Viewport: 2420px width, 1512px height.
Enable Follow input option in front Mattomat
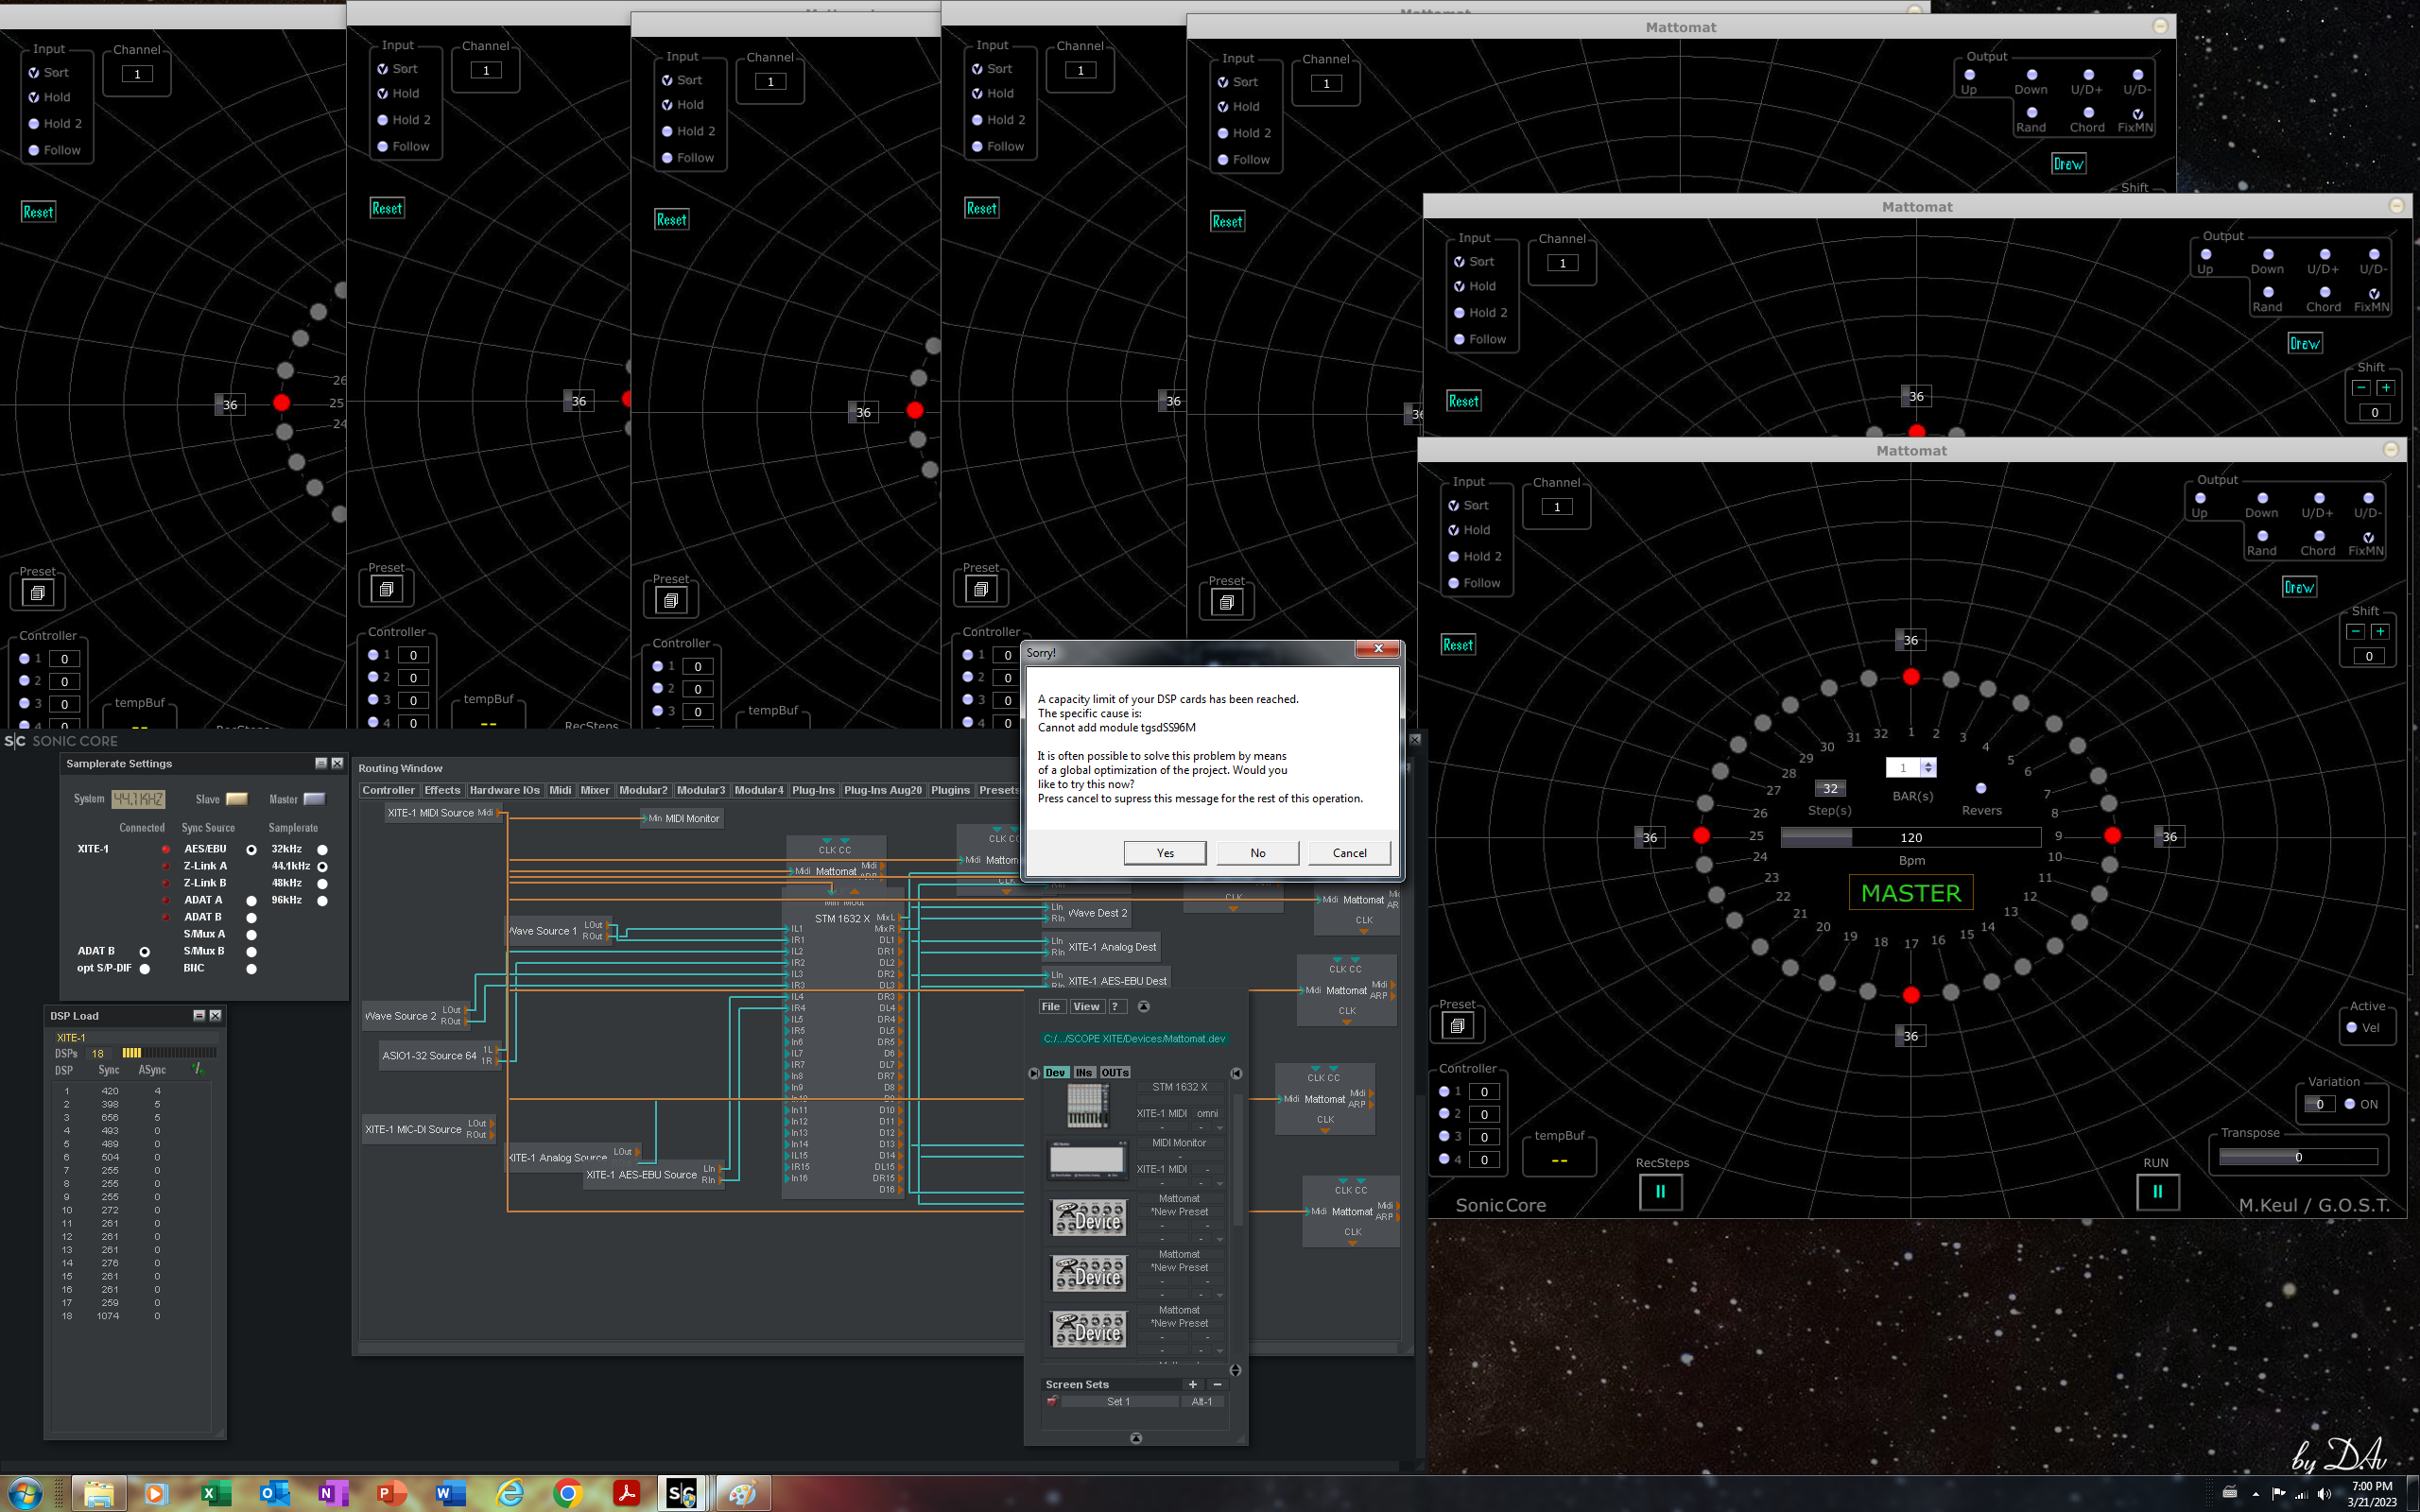(1454, 583)
